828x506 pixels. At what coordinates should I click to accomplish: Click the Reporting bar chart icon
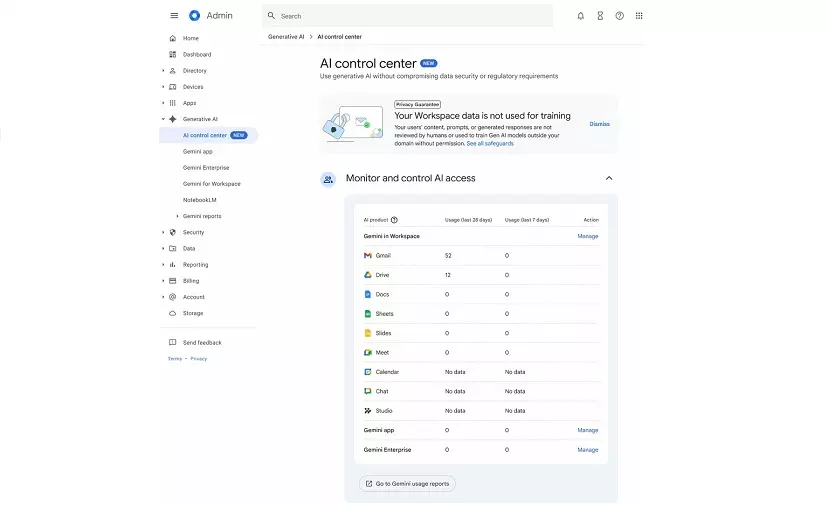pos(173,265)
